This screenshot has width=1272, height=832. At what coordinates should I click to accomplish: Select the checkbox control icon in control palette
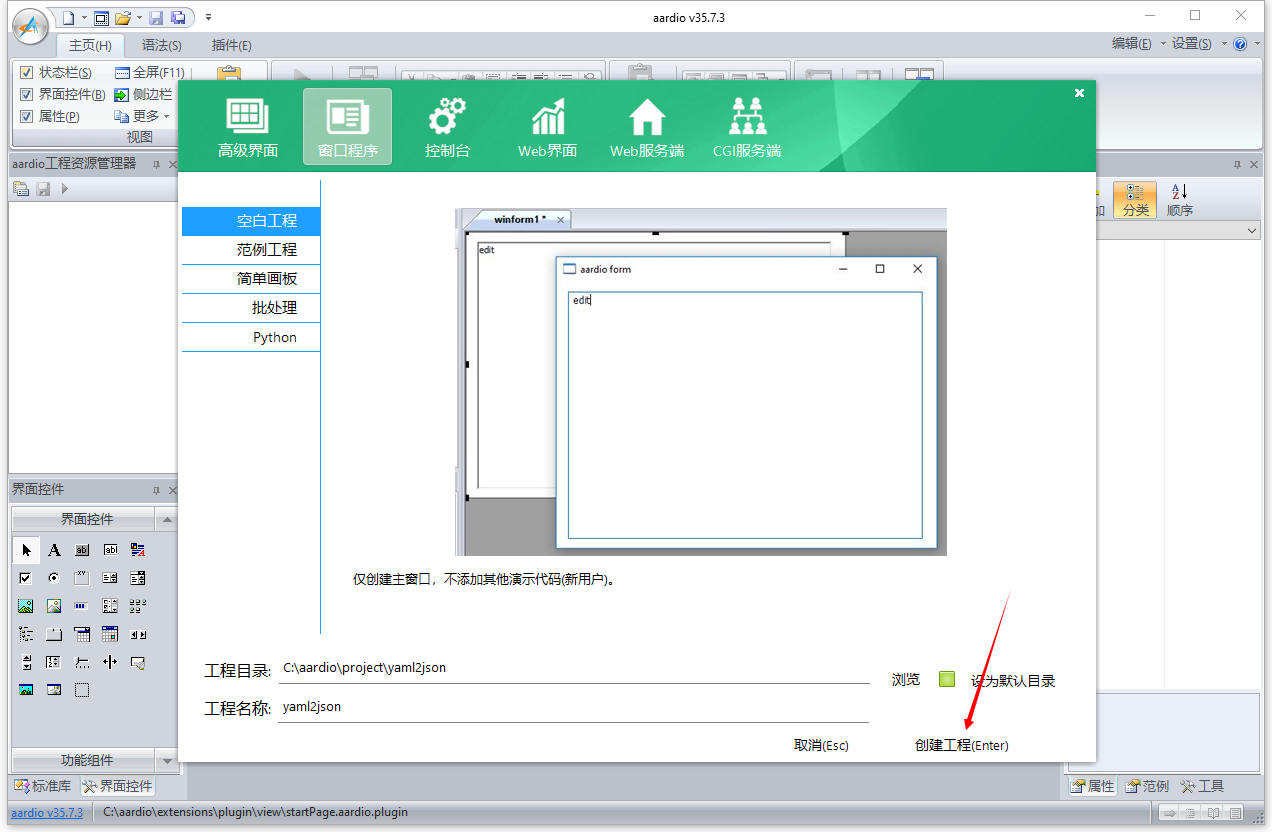click(x=25, y=577)
